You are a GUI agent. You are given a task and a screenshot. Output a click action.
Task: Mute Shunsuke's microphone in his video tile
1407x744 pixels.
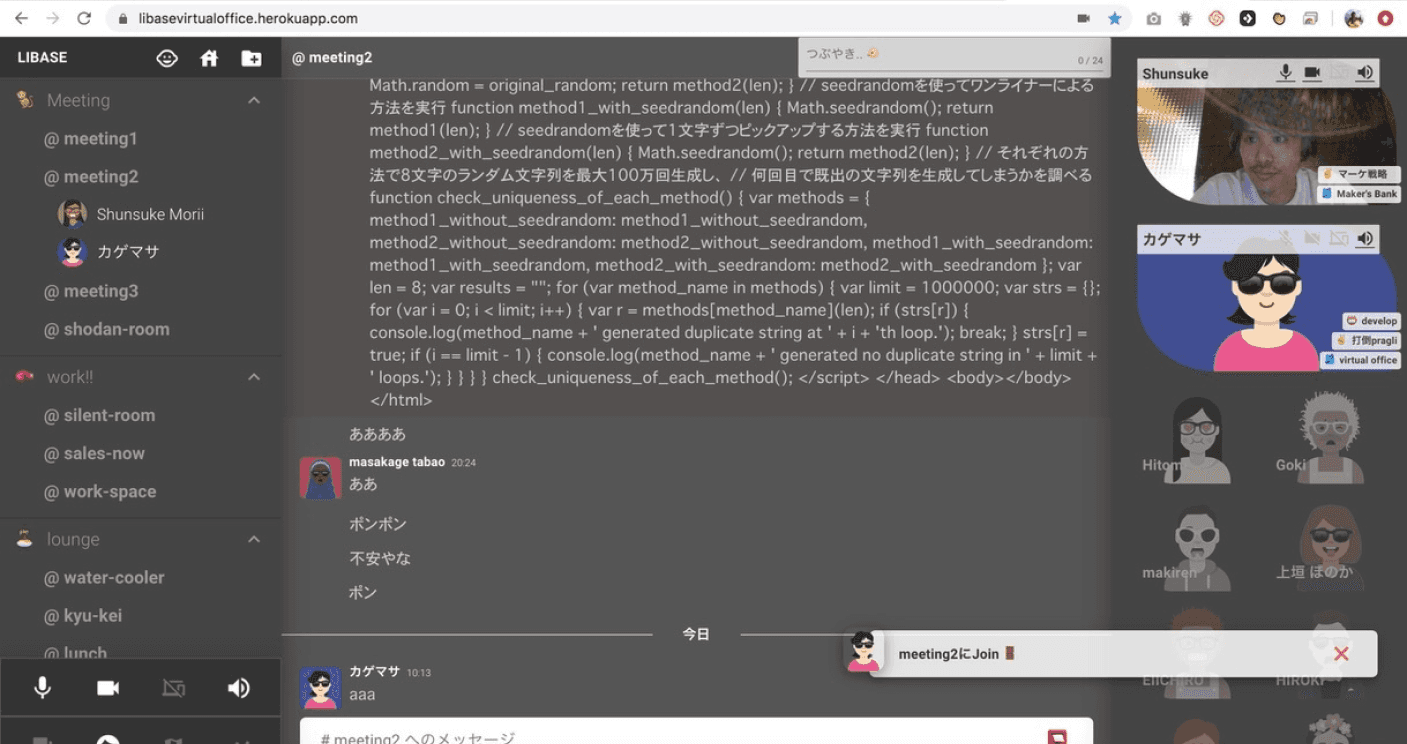[x=1286, y=72]
